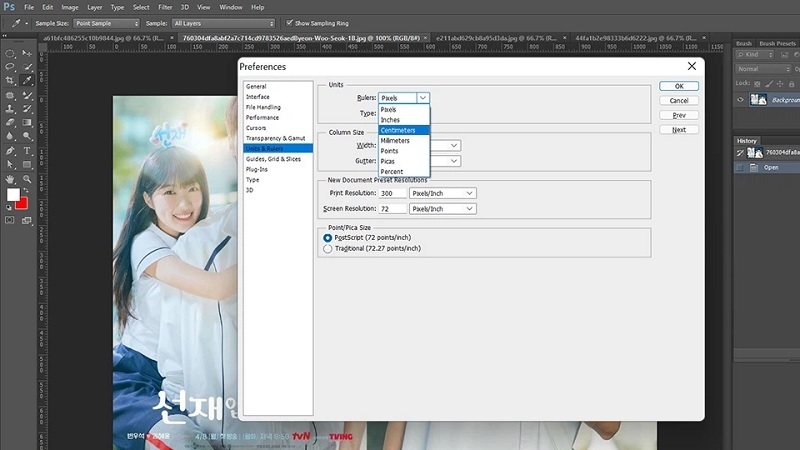Image resolution: width=800 pixels, height=450 pixels.
Task: Pick the Lasso tool
Action: [x=9, y=66]
